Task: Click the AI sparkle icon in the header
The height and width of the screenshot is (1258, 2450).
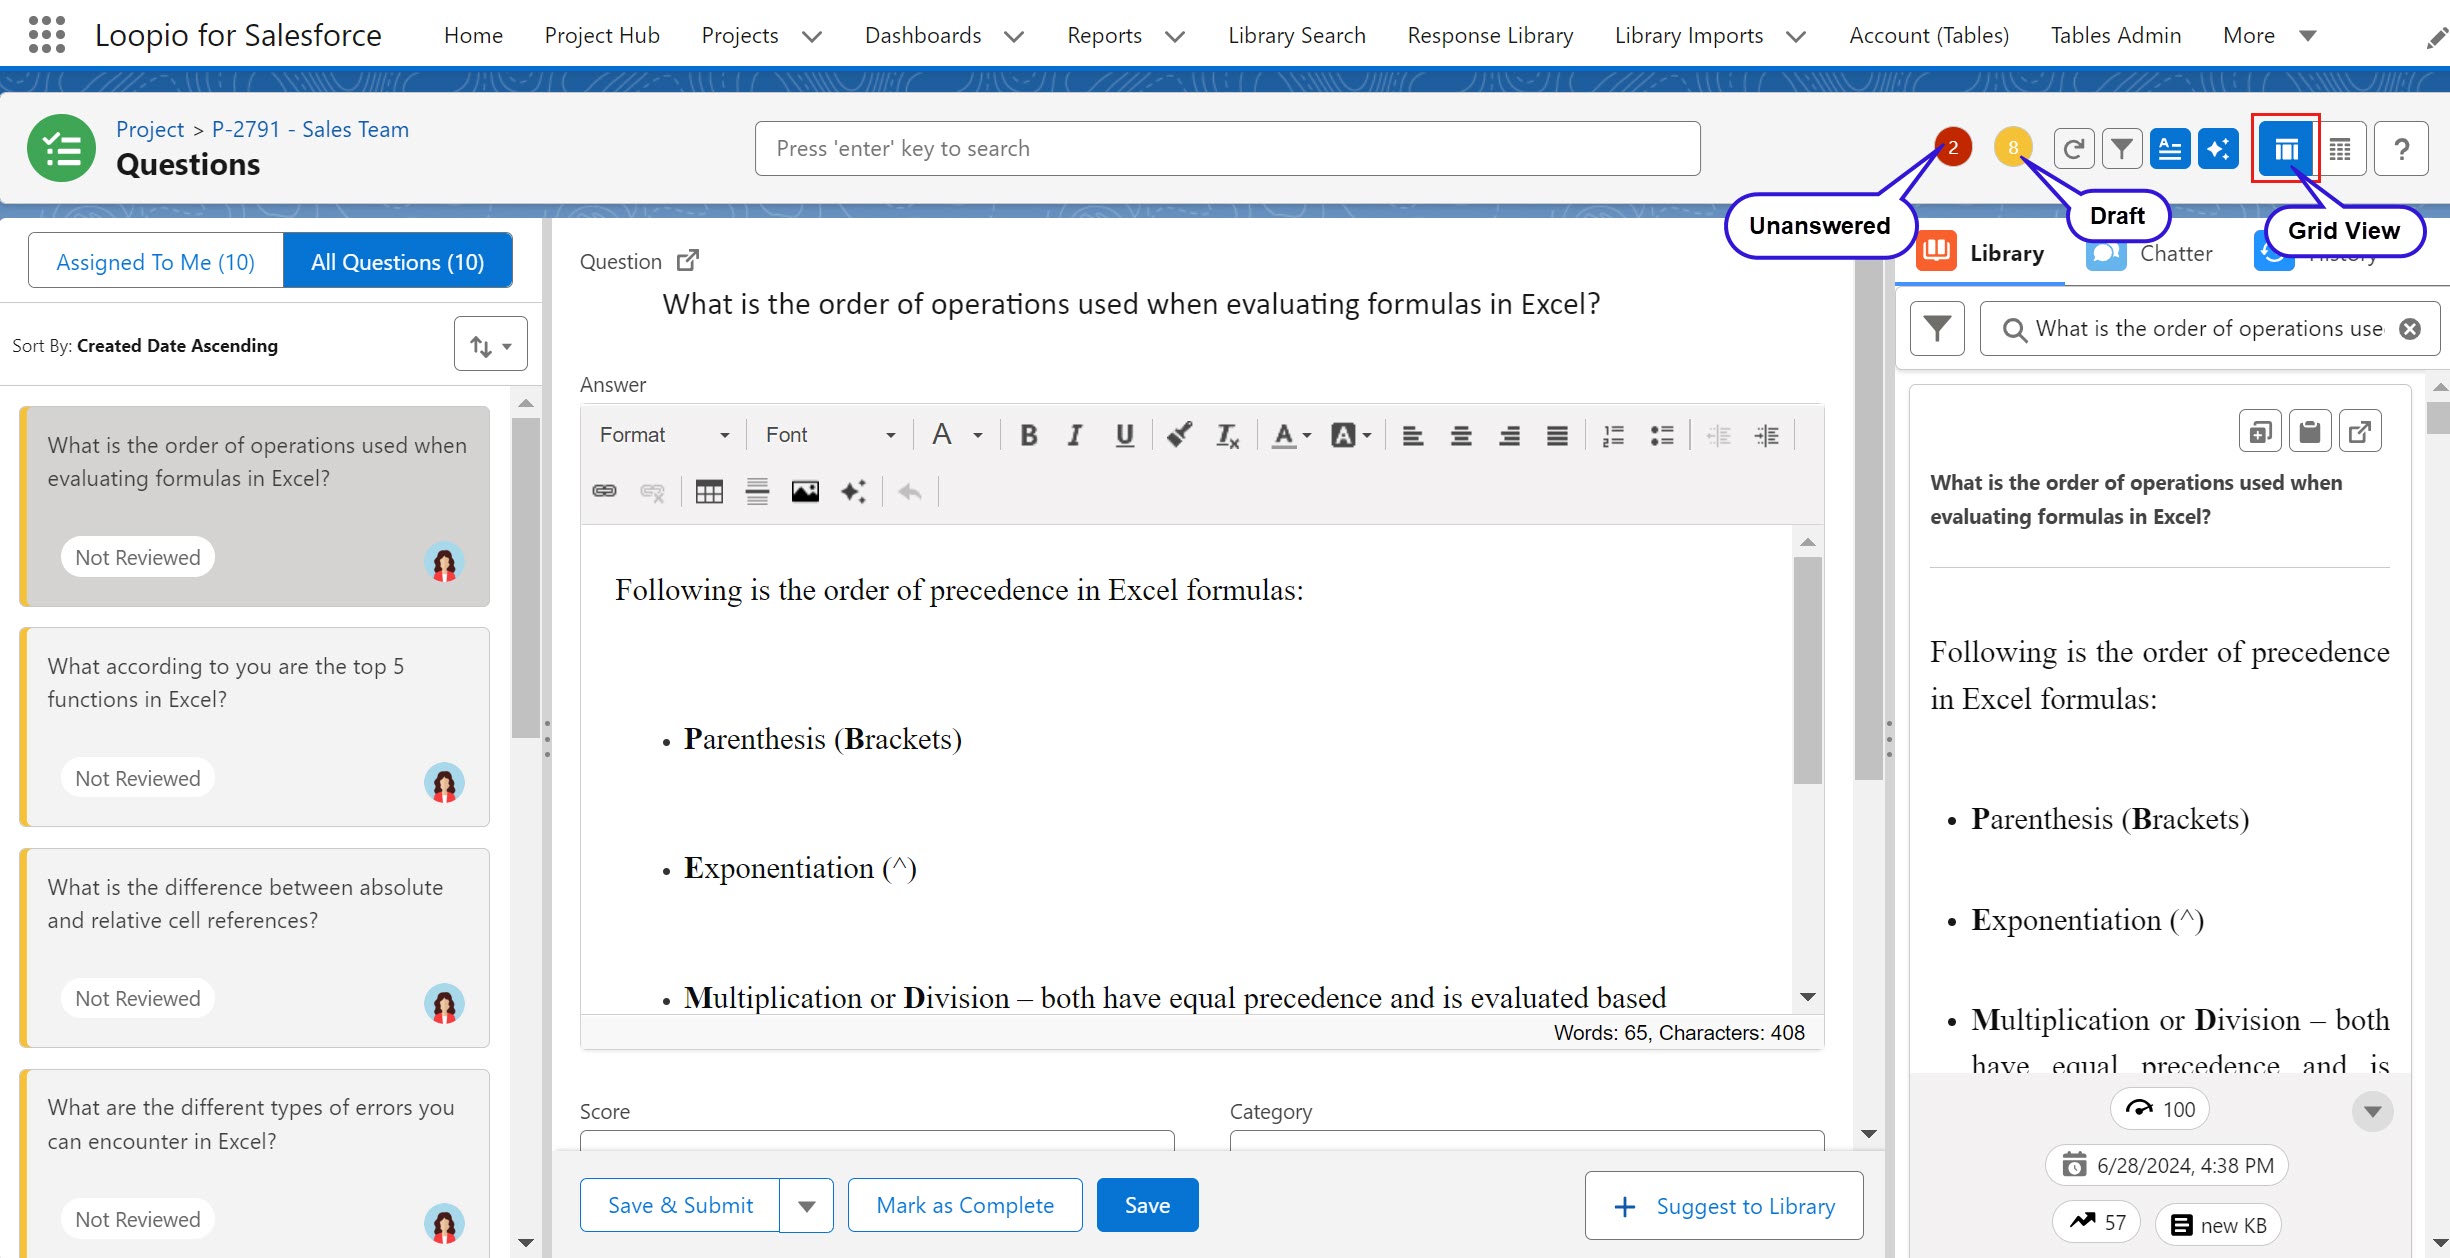Action: click(x=2218, y=149)
